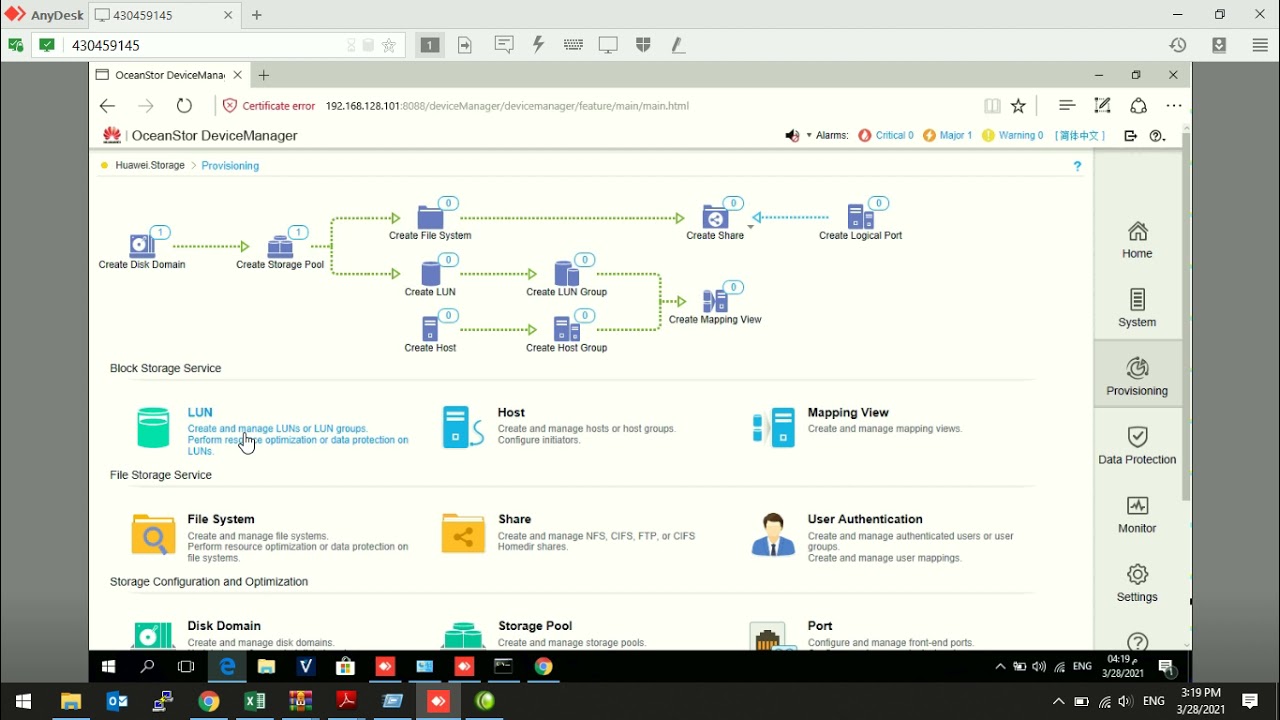Expand the alarm sound dropdown arrow
This screenshot has width=1280, height=720.
[809, 135]
